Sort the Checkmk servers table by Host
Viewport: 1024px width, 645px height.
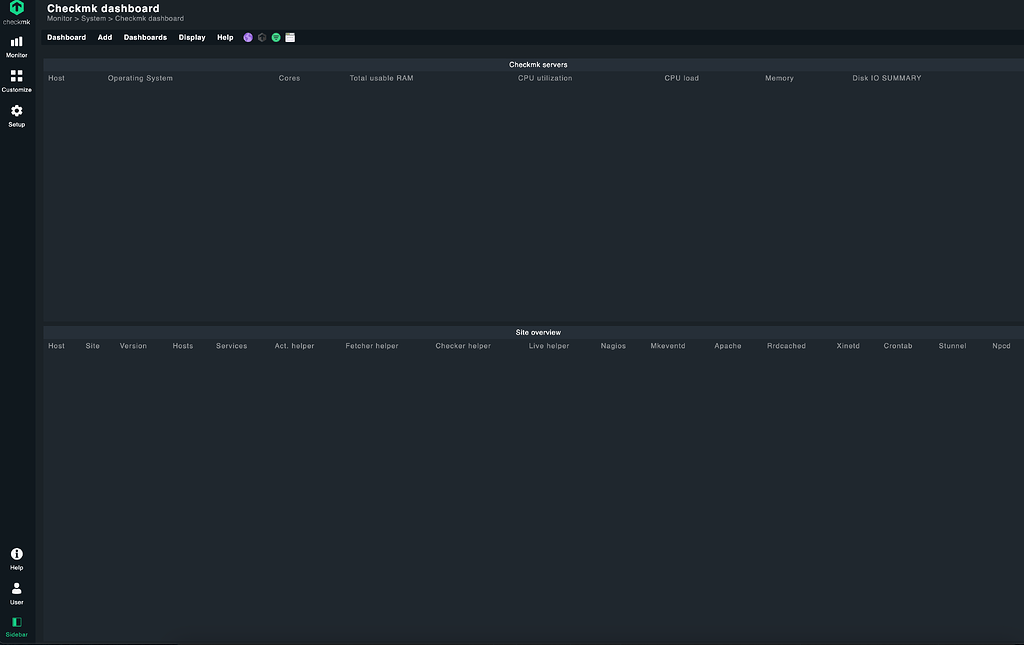click(x=56, y=78)
